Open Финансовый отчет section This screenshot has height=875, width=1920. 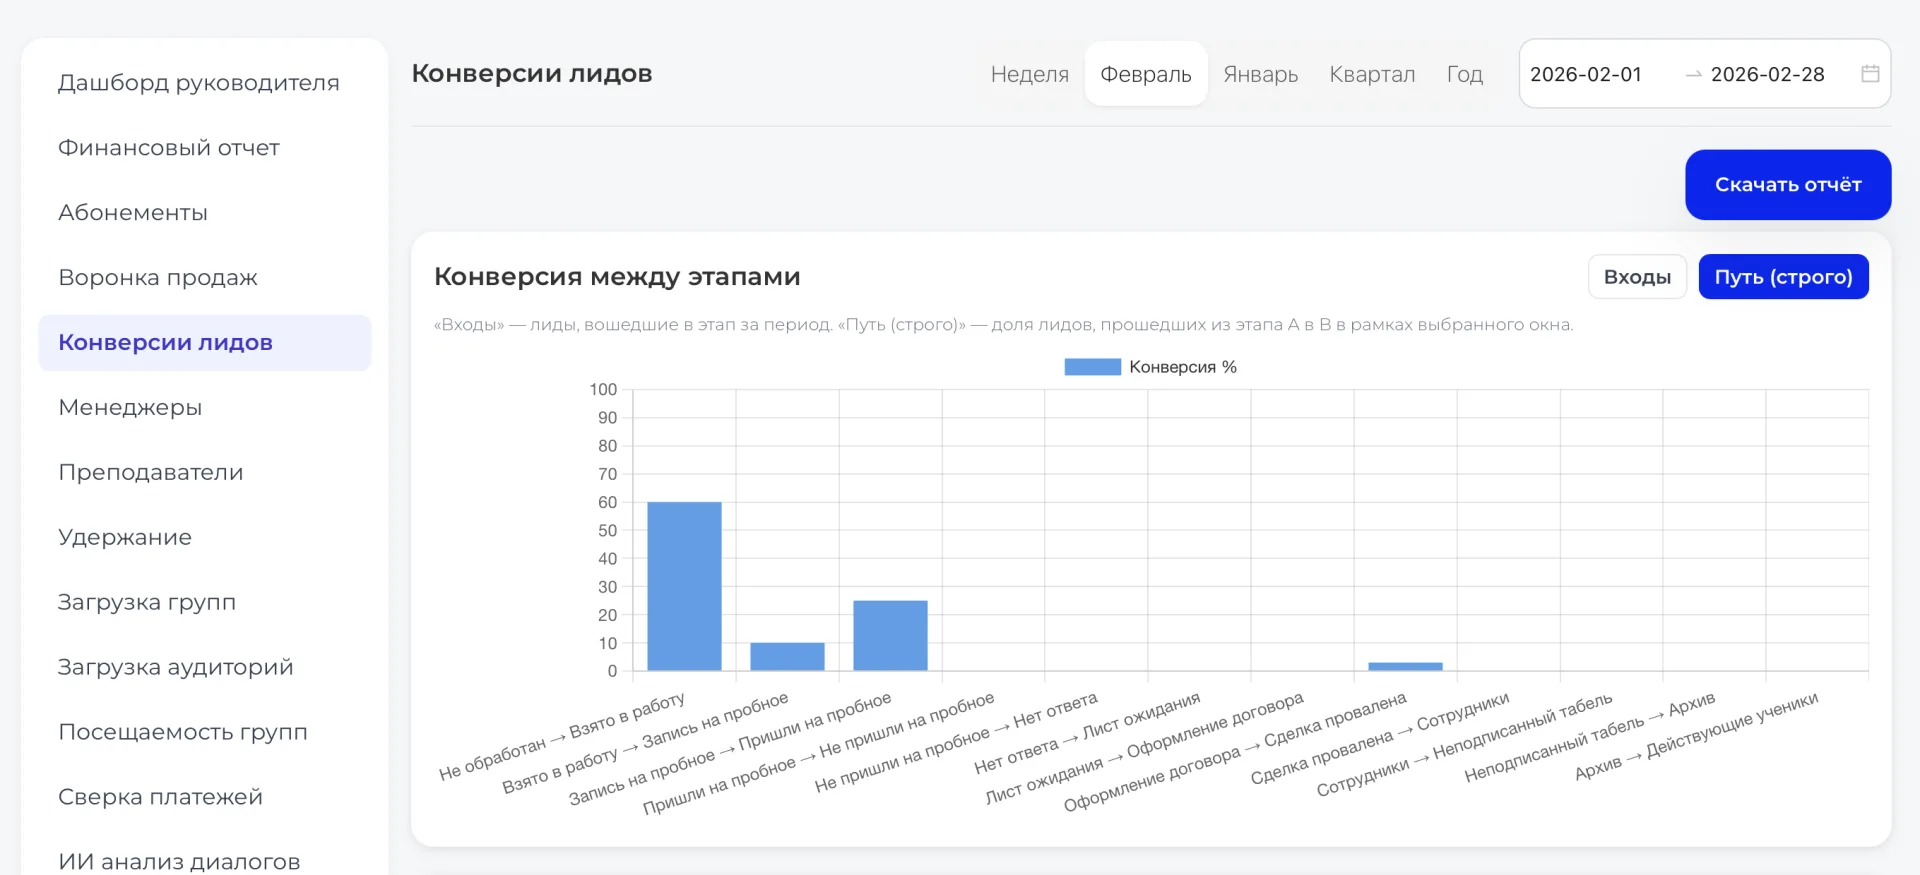(169, 148)
